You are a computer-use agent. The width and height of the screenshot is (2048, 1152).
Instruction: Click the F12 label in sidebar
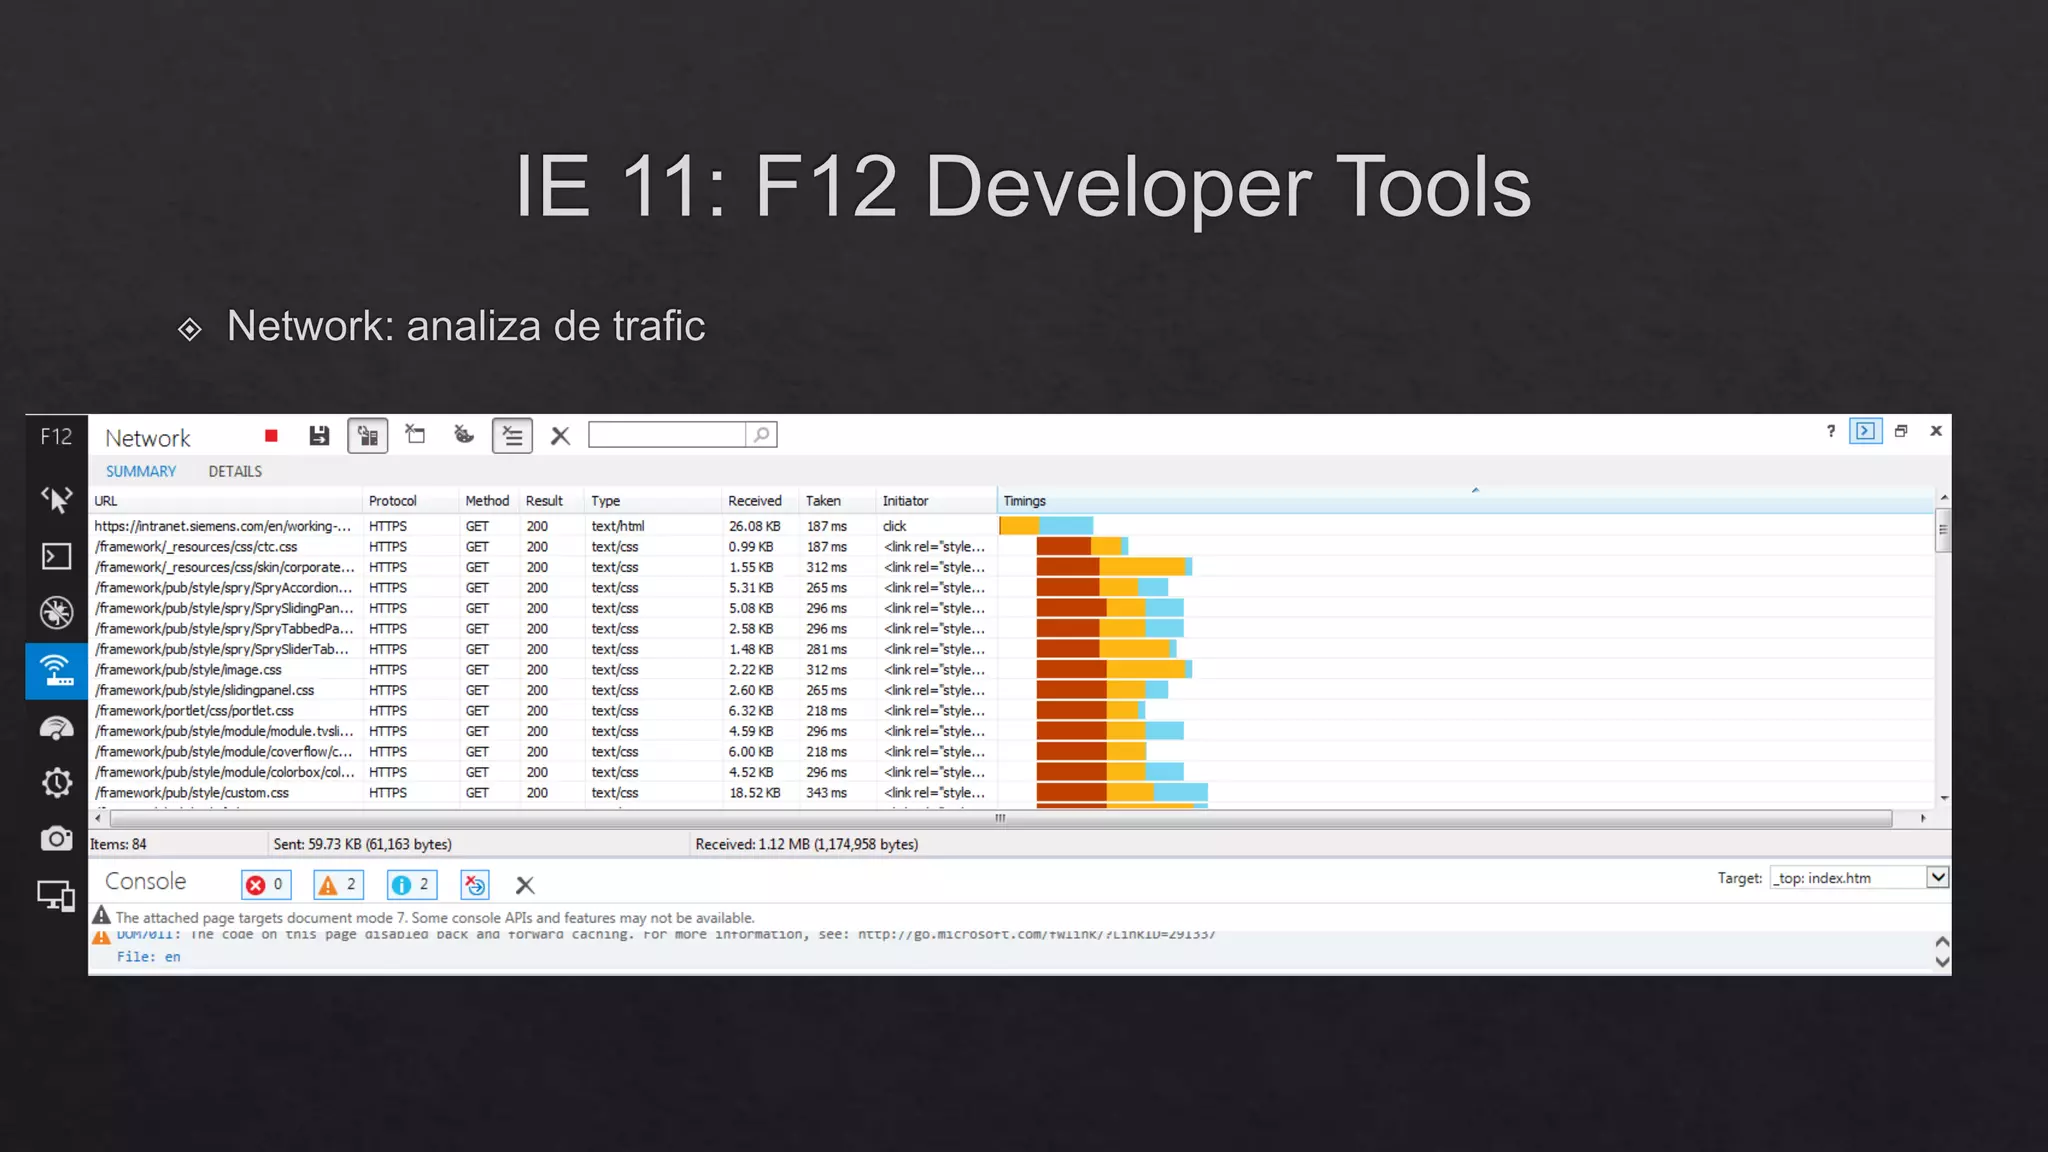click(x=56, y=437)
